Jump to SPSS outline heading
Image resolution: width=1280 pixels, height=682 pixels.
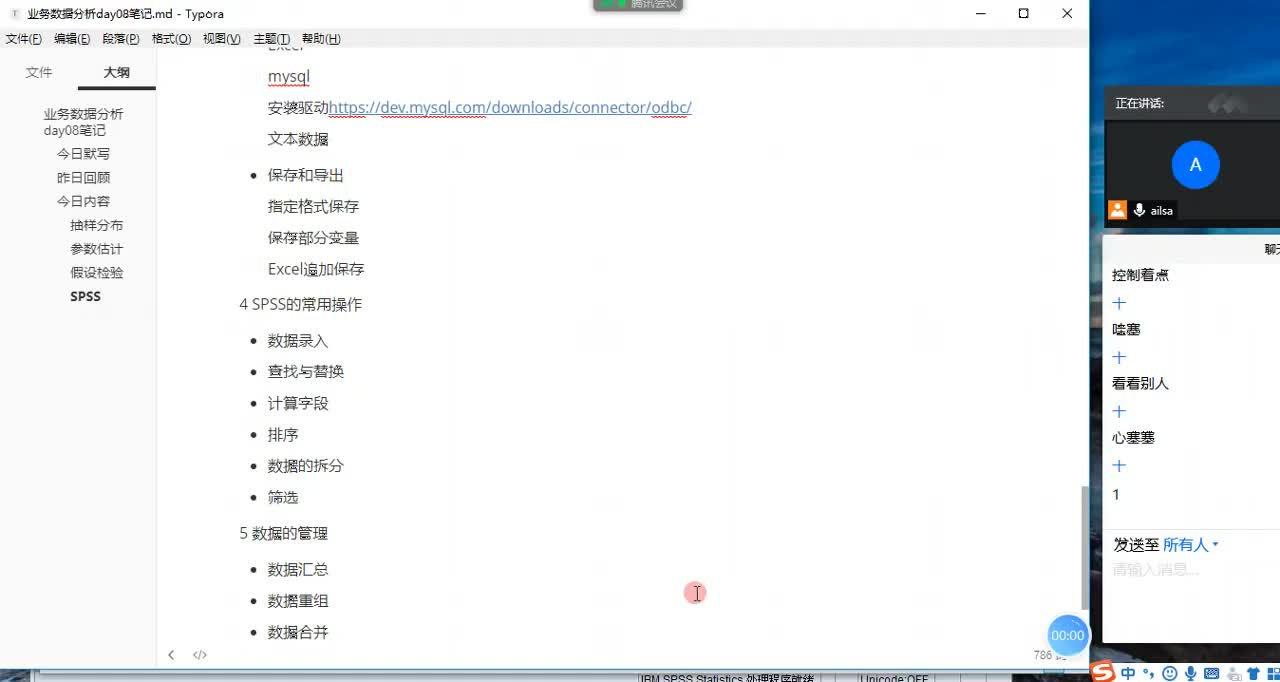click(85, 297)
